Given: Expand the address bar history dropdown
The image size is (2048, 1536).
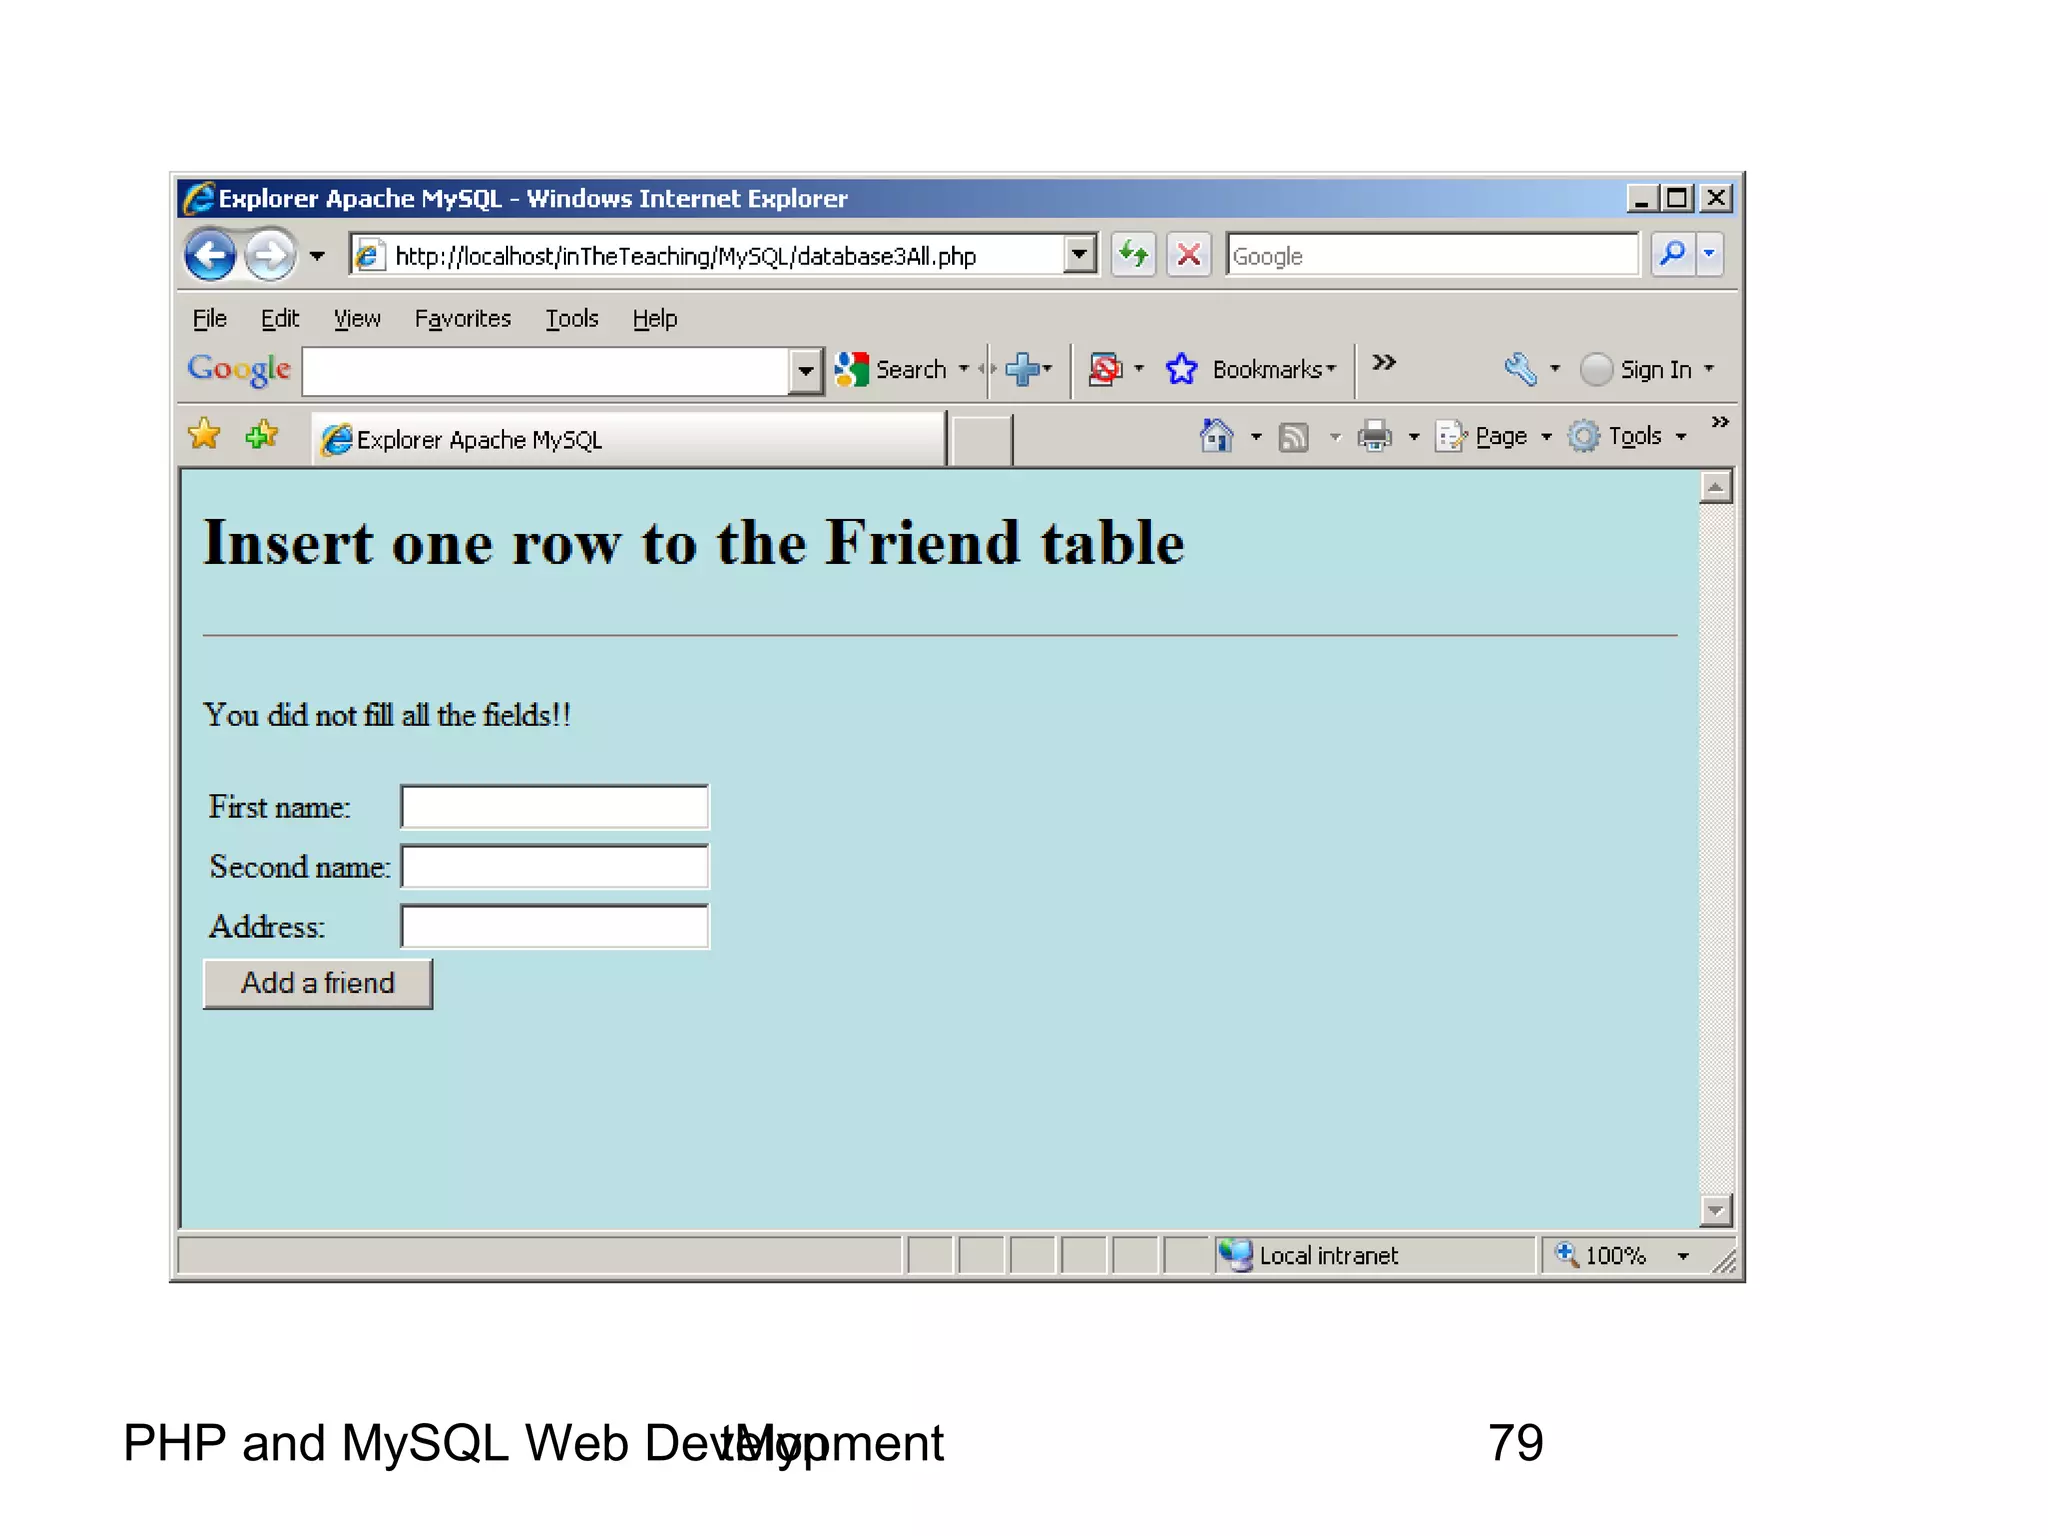Looking at the screenshot, I should point(1079,255).
